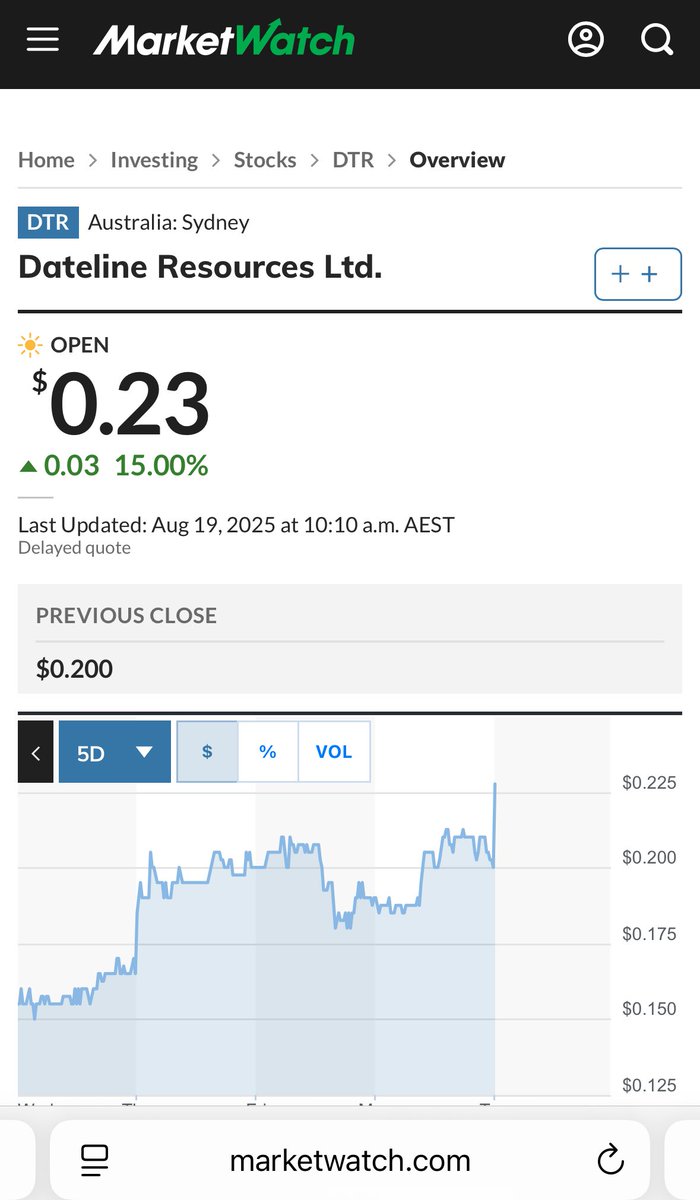The image size is (700, 1200).
Task: Reload page with browser refresh icon
Action: tap(610, 1160)
